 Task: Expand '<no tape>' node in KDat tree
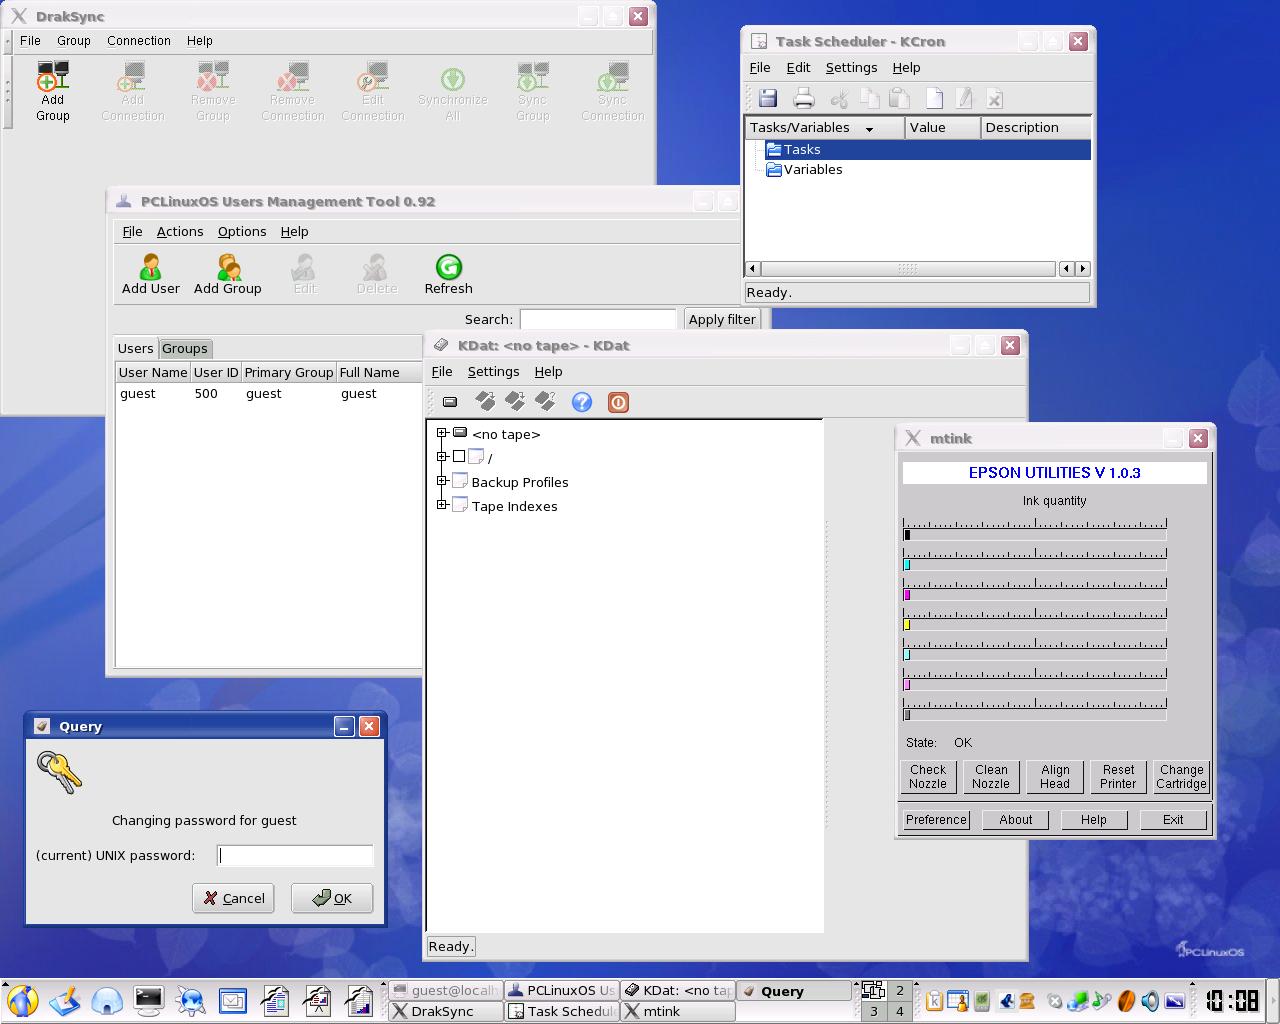point(442,433)
